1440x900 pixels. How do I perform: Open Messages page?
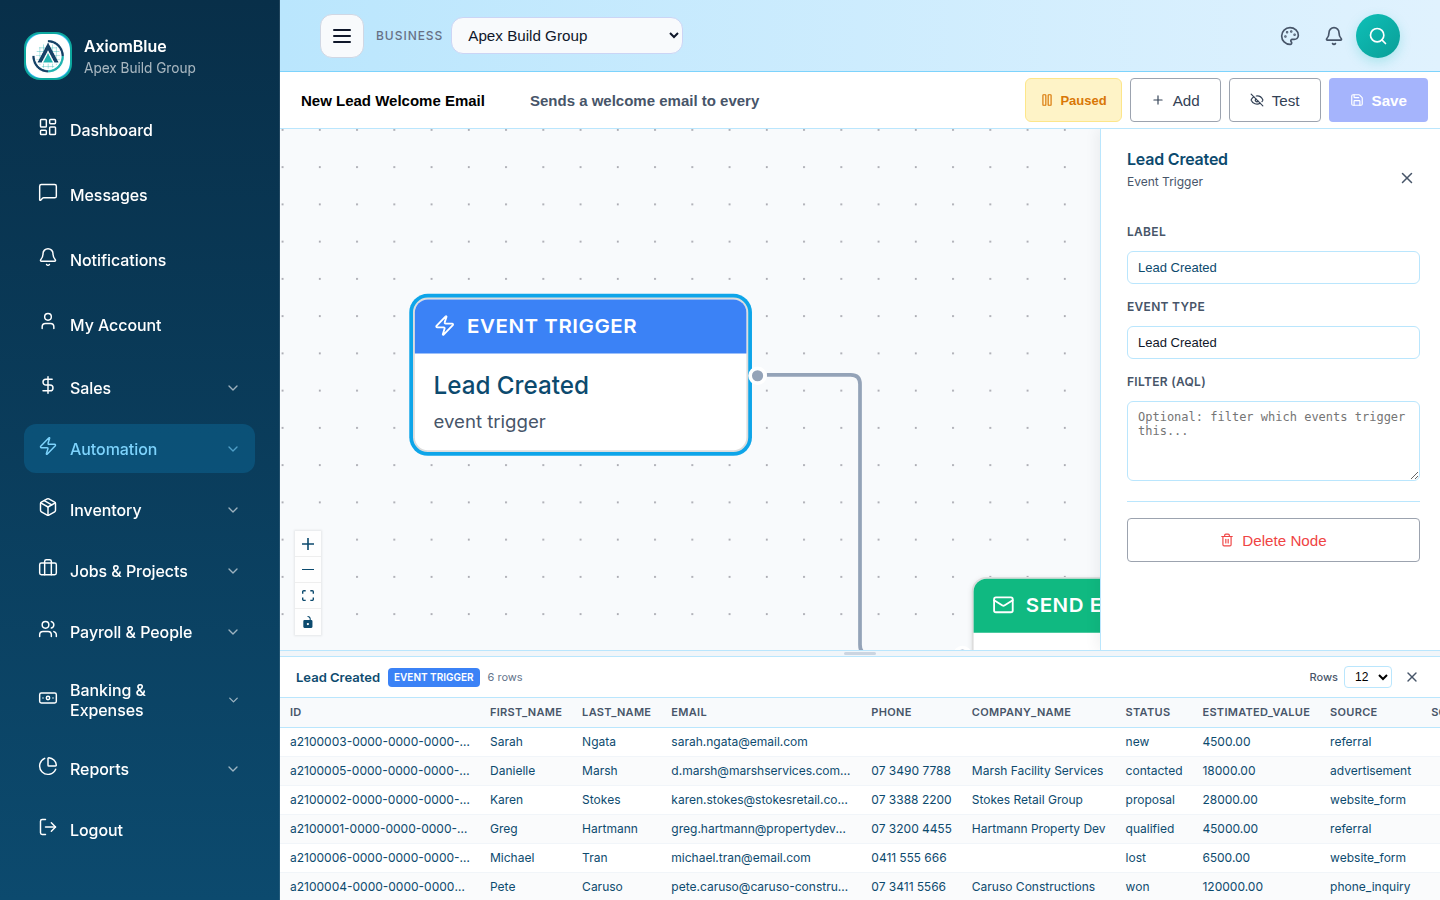(139, 195)
